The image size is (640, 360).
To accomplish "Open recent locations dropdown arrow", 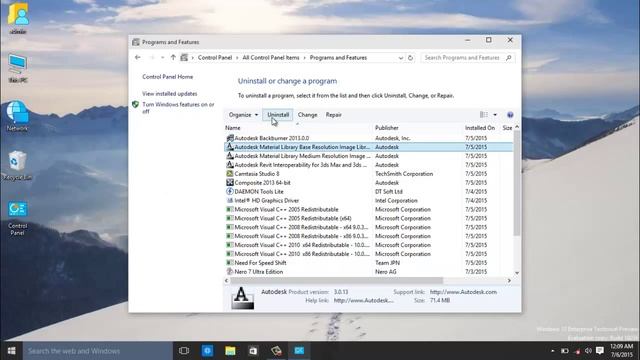I will (x=162, y=58).
